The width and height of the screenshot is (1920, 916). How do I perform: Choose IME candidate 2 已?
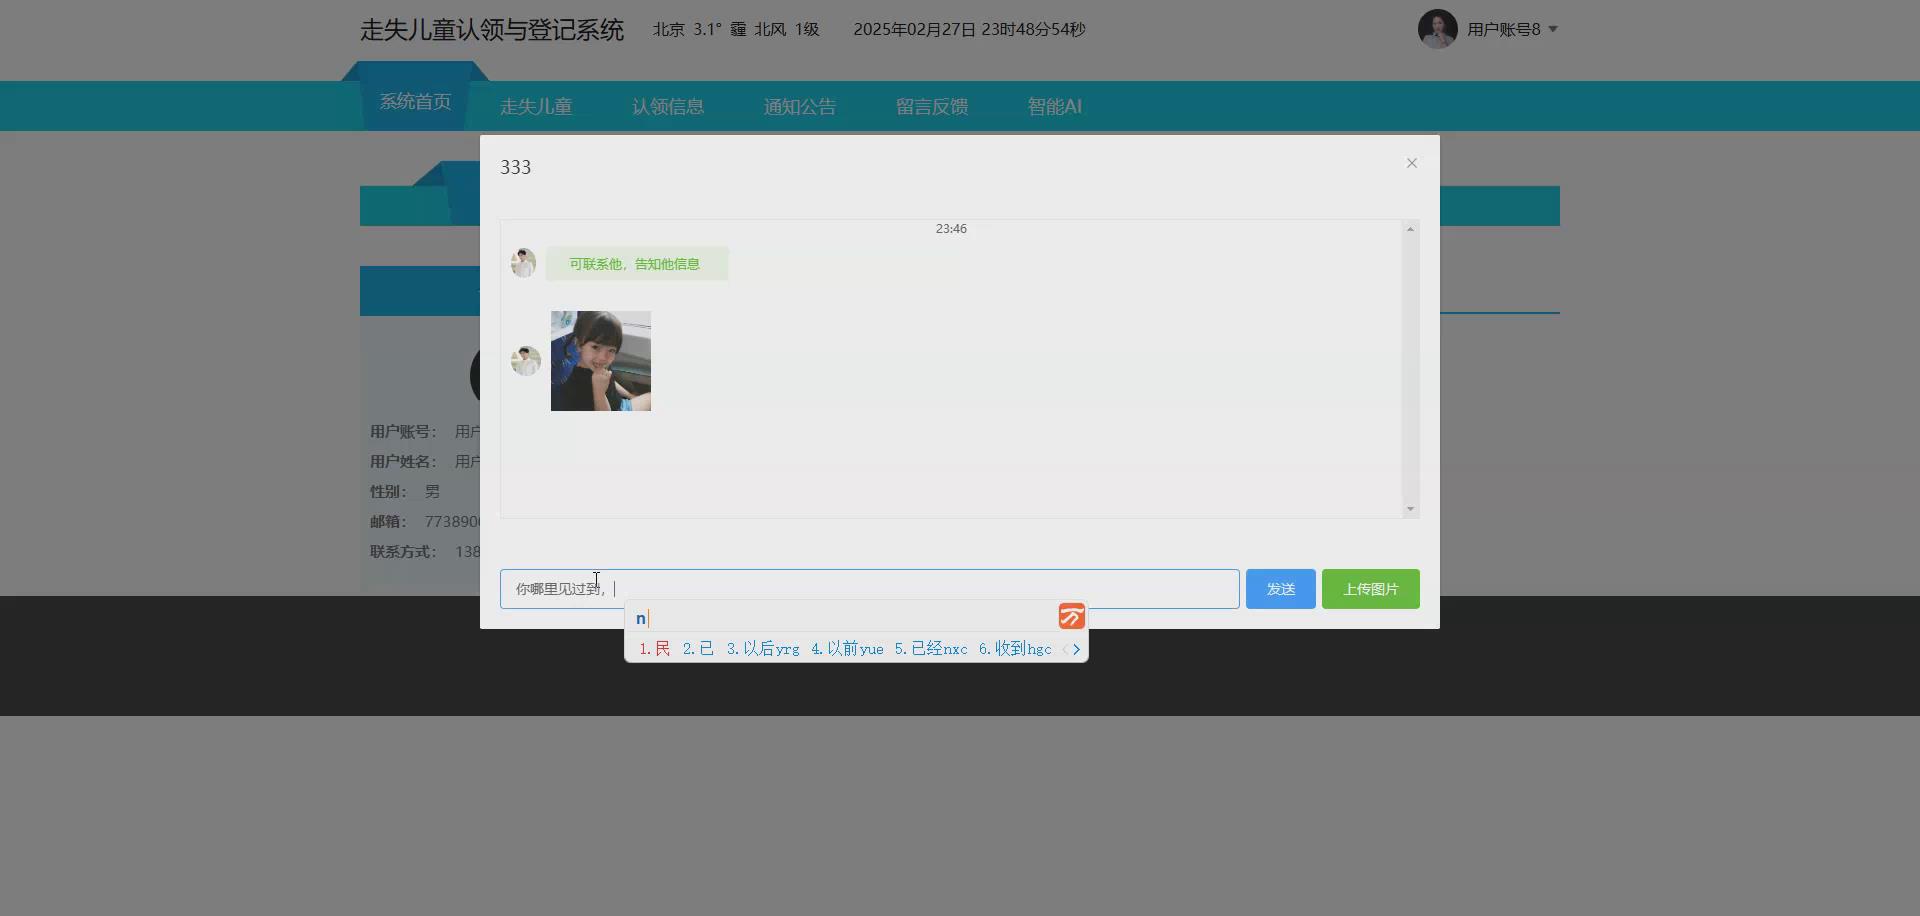point(698,649)
